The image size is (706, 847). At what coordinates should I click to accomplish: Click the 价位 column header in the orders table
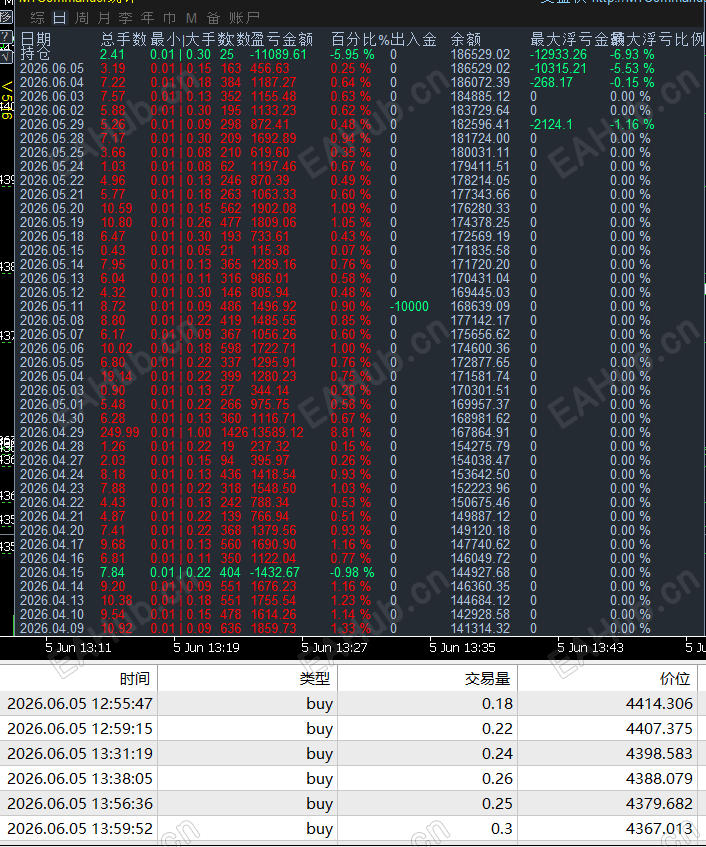(675, 678)
